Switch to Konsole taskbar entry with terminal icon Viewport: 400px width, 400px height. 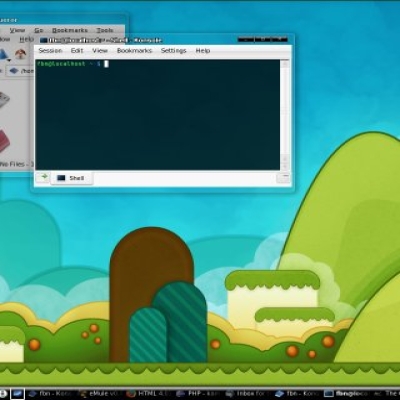click(347, 394)
